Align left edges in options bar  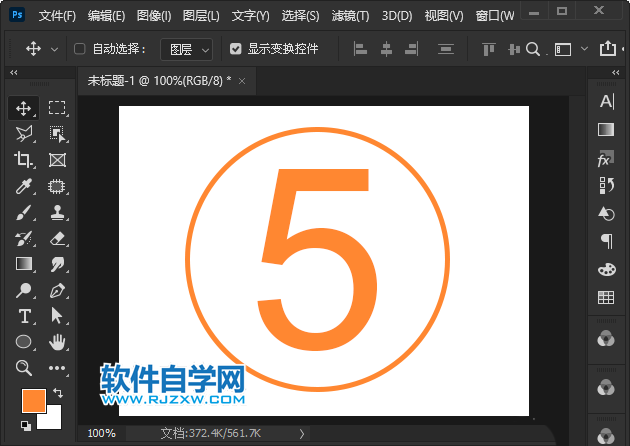[x=360, y=49]
